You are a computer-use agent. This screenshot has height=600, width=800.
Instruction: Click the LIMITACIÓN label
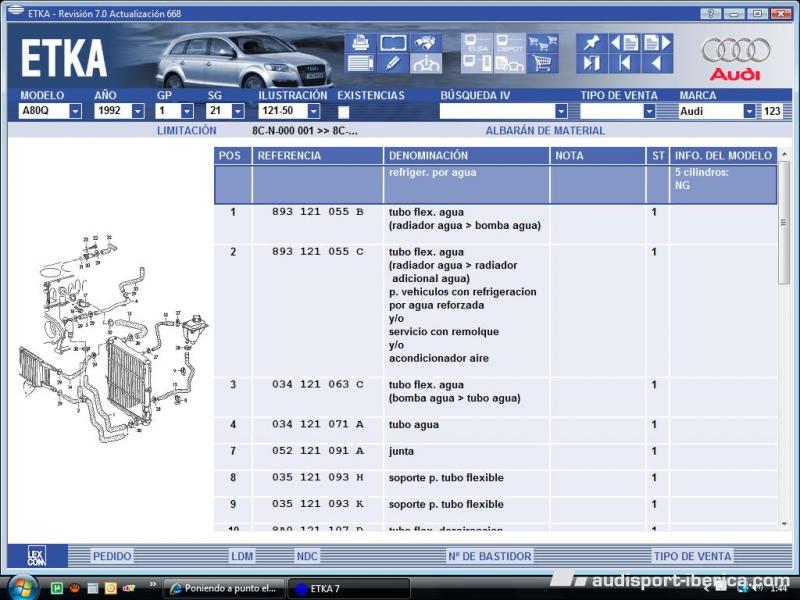click(186, 131)
